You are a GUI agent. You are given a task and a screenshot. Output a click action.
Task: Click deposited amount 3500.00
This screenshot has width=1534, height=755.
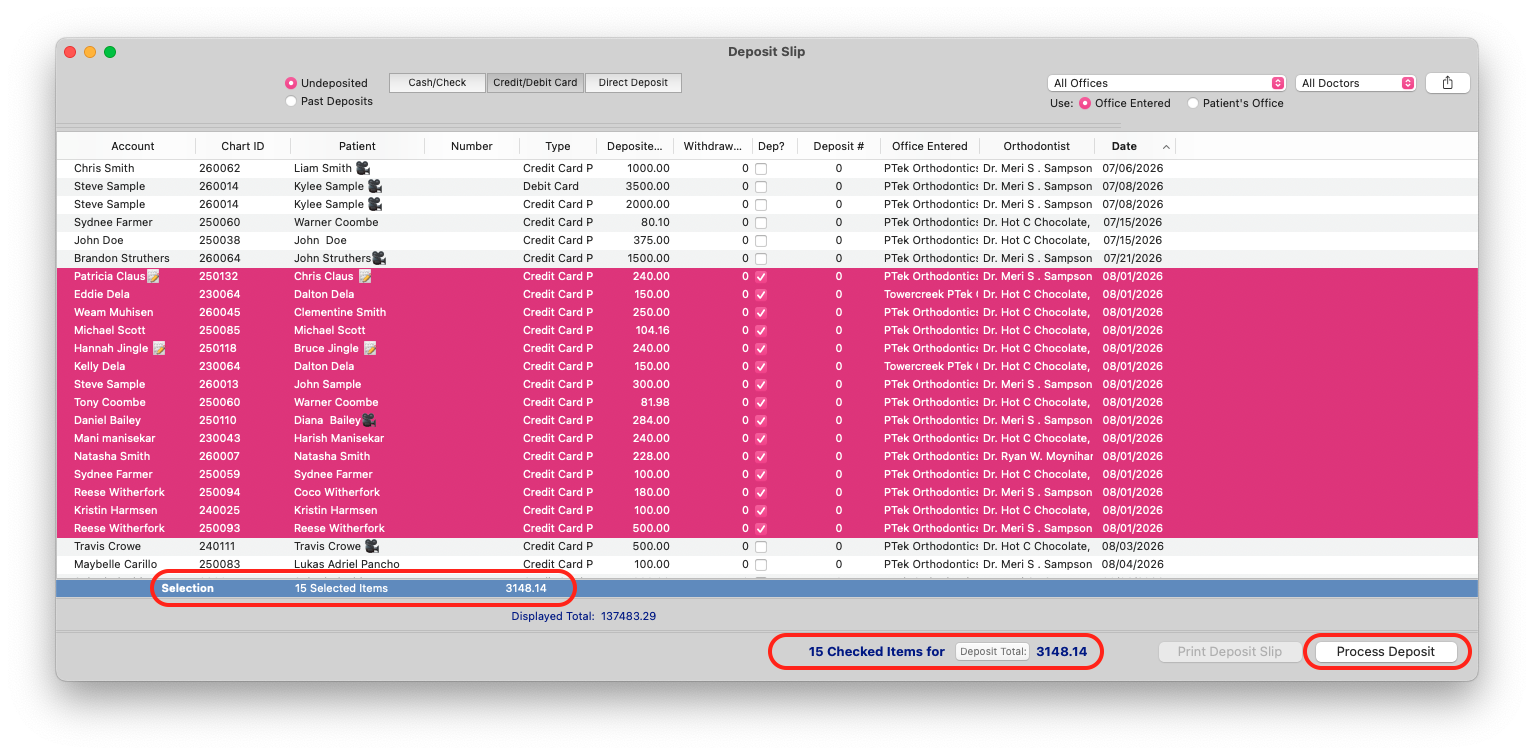pos(648,186)
